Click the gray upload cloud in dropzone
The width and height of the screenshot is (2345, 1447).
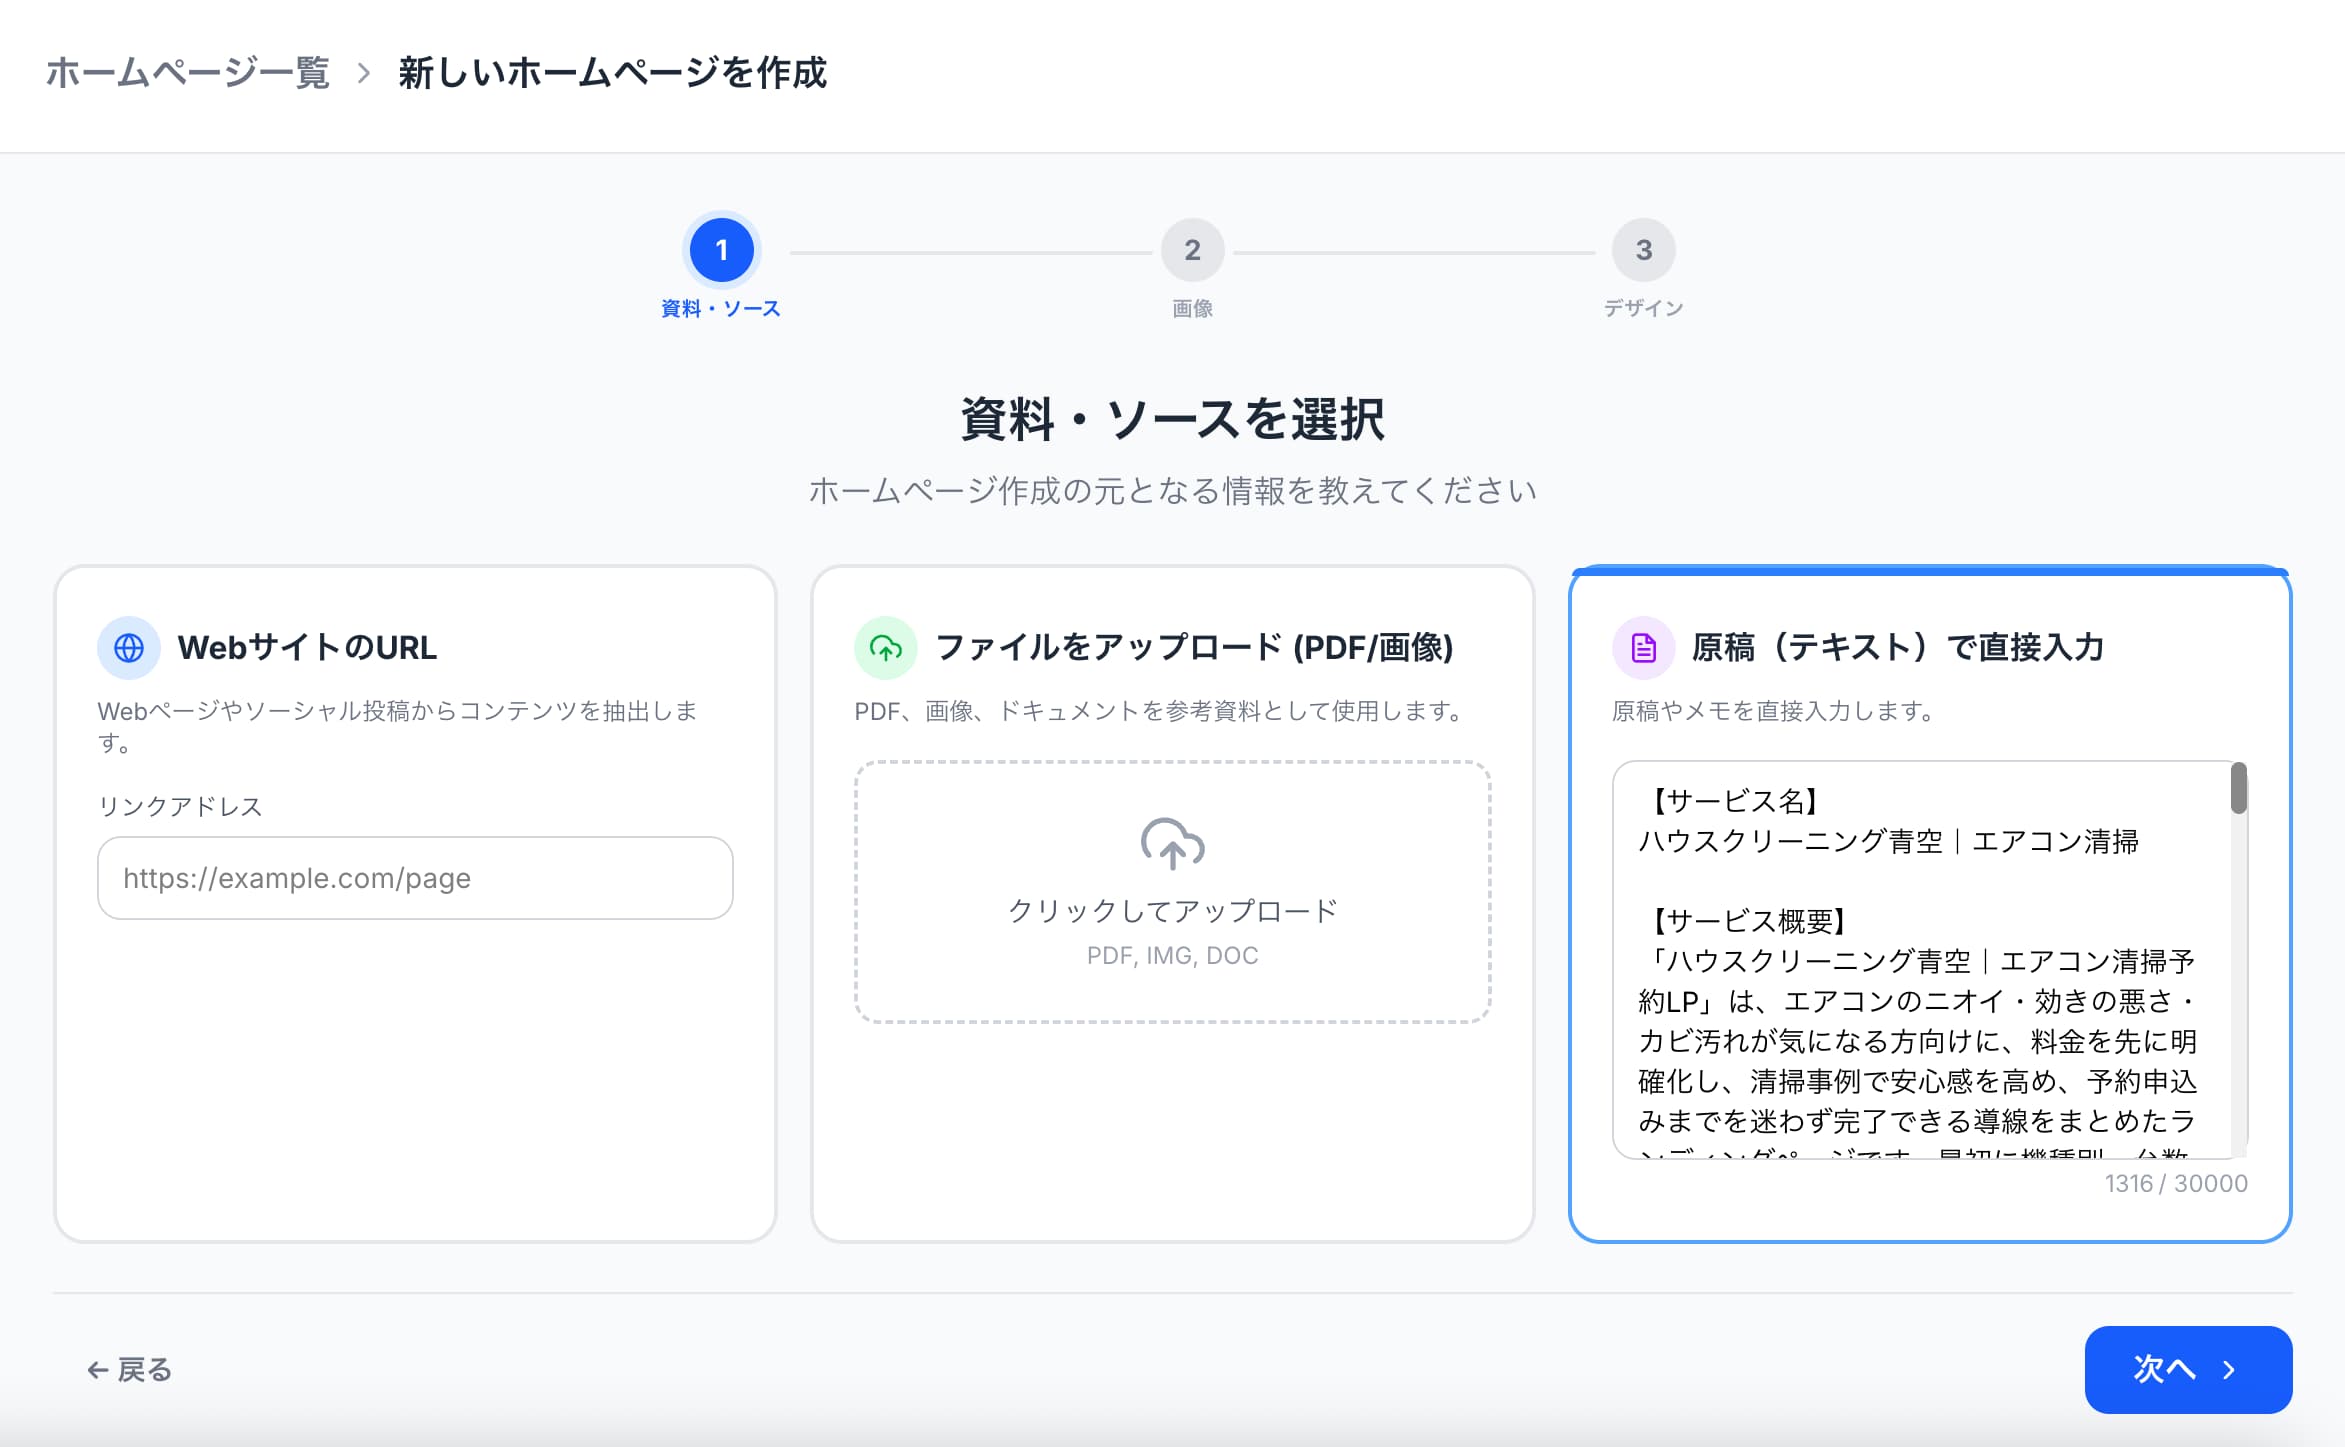[1172, 844]
